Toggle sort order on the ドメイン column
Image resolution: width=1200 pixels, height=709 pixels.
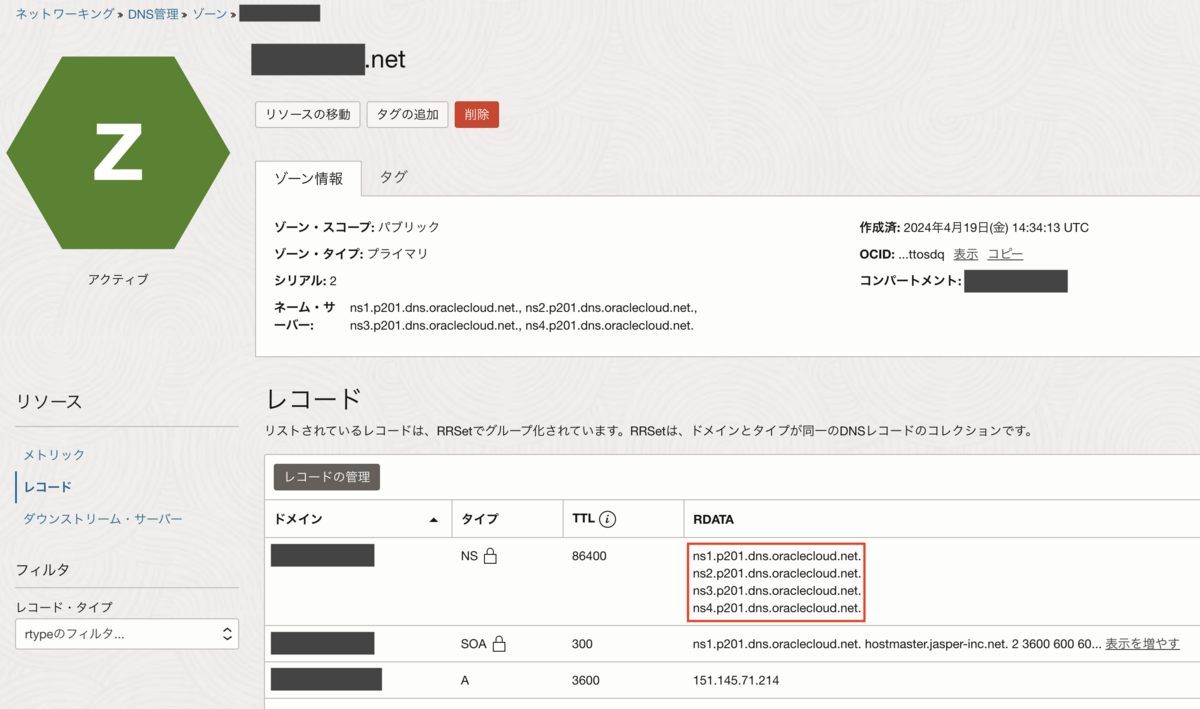(433, 518)
